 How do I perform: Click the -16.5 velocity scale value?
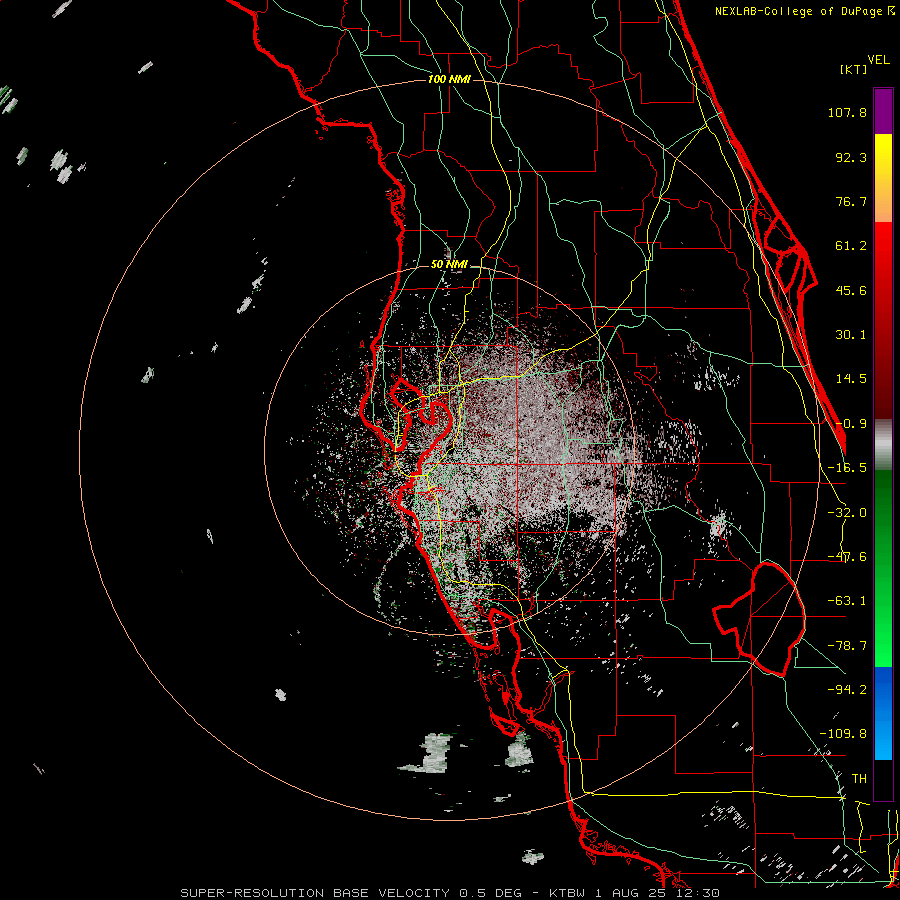tap(847, 468)
